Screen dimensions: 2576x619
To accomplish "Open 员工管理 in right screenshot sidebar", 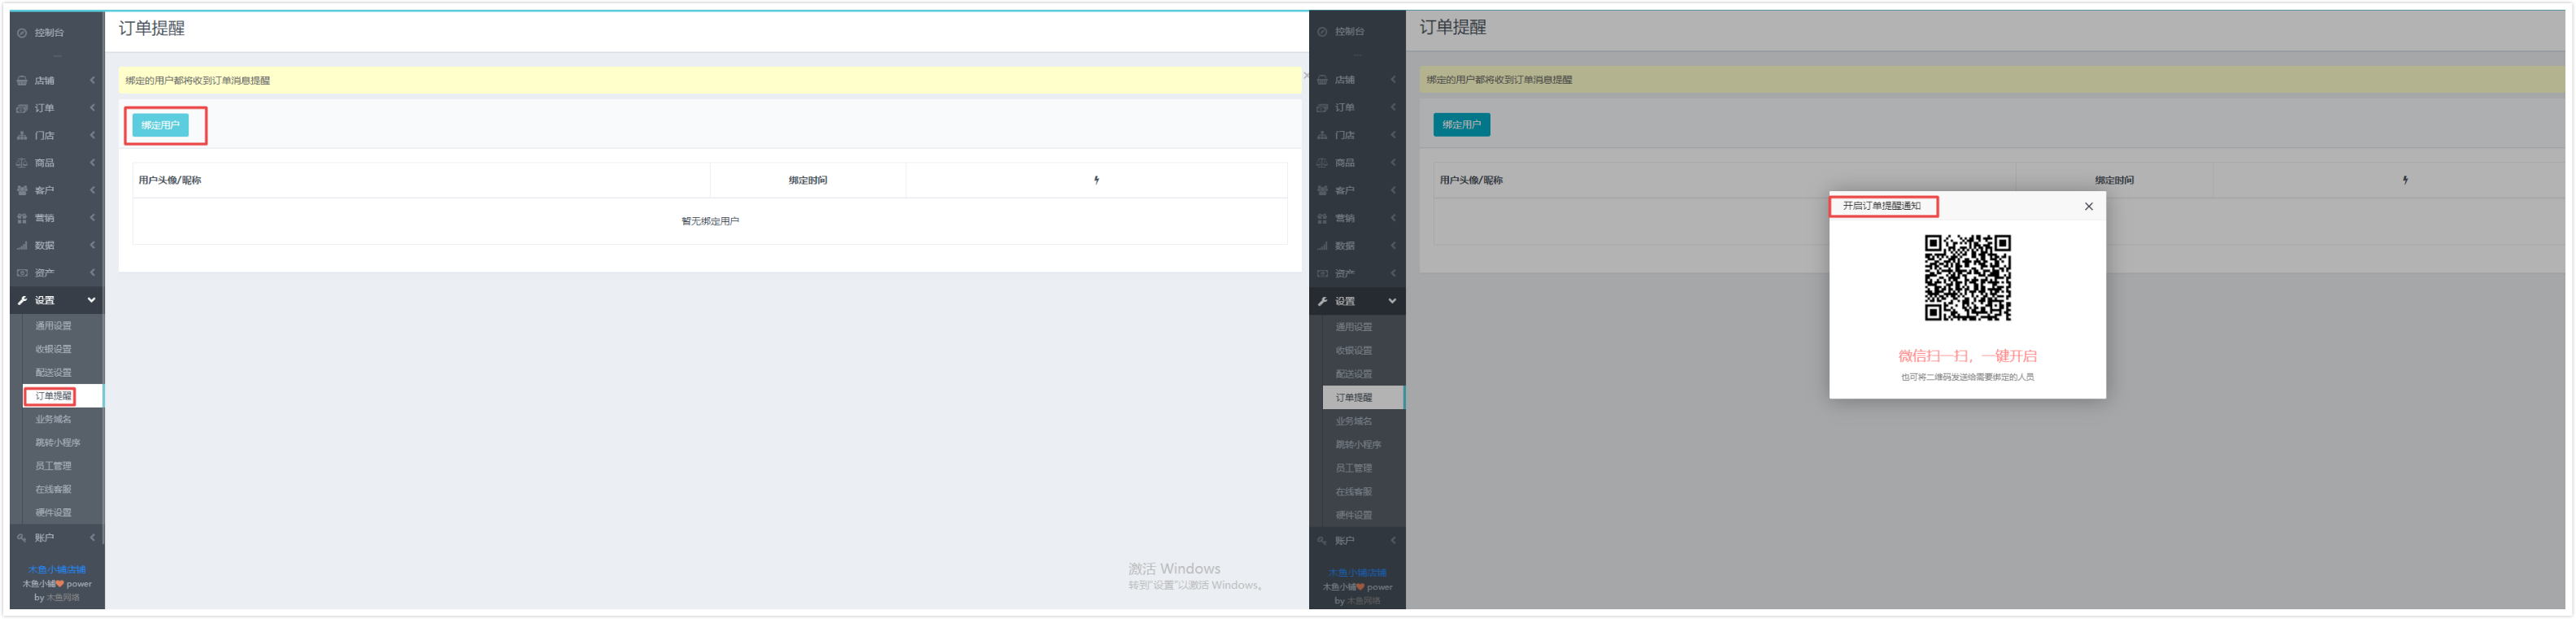I will tap(1354, 469).
